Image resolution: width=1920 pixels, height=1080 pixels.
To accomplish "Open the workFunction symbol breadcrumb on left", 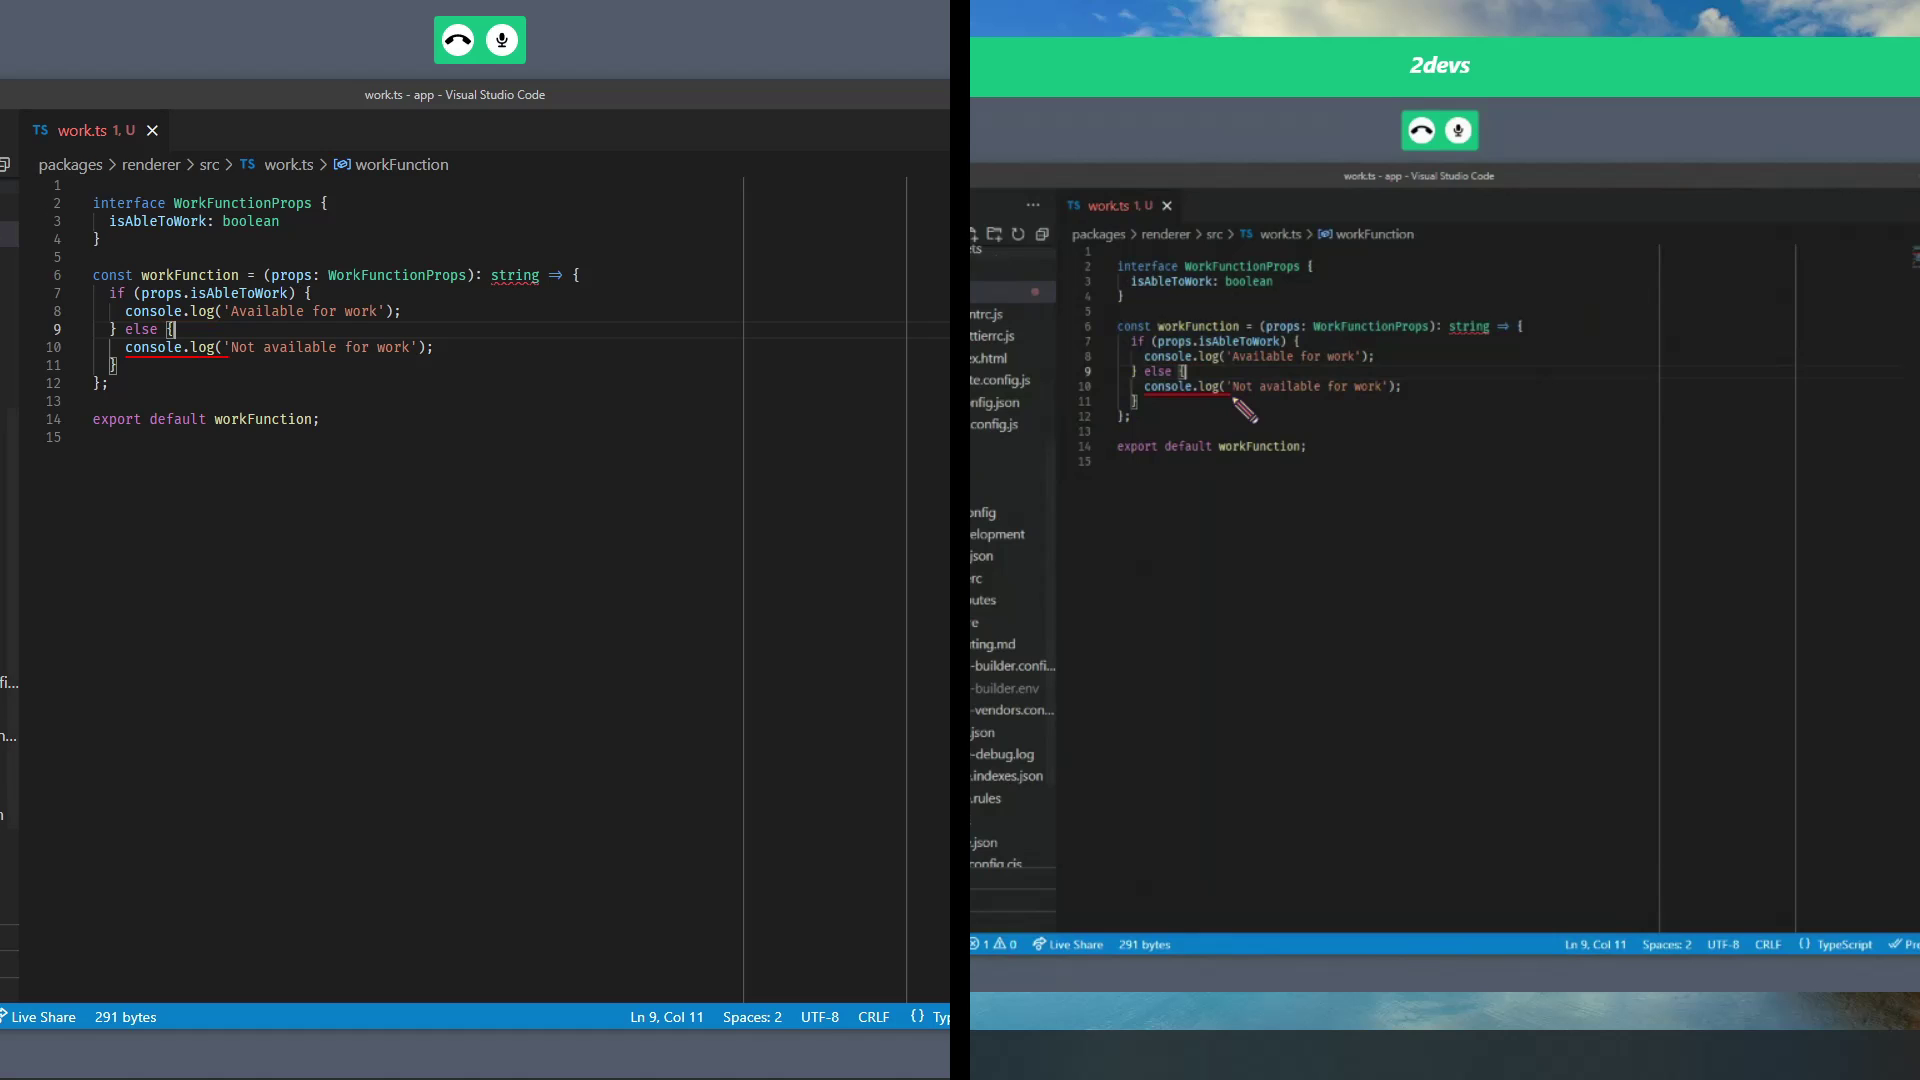I will click(400, 165).
